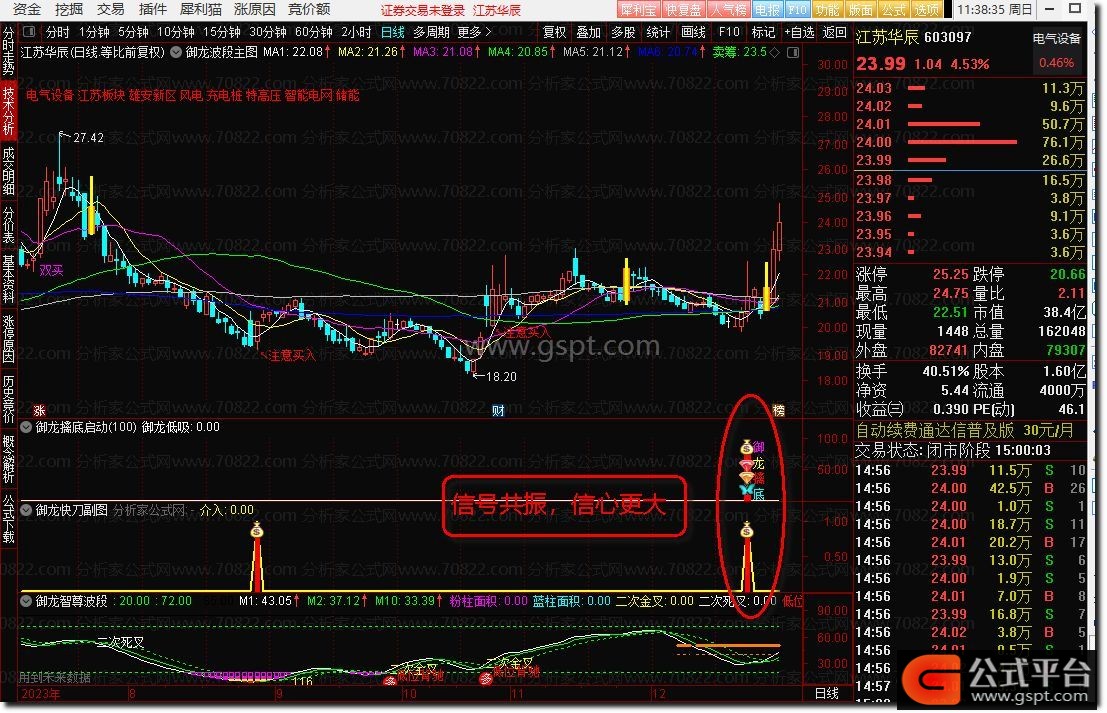Open the 挖掘 menu
Screen dimensions: 1107x713
[69, 9]
